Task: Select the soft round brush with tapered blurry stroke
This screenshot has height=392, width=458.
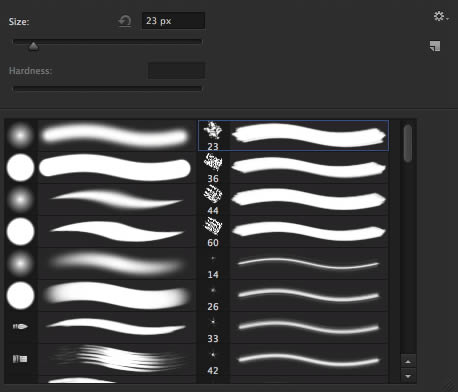Action: [101, 199]
